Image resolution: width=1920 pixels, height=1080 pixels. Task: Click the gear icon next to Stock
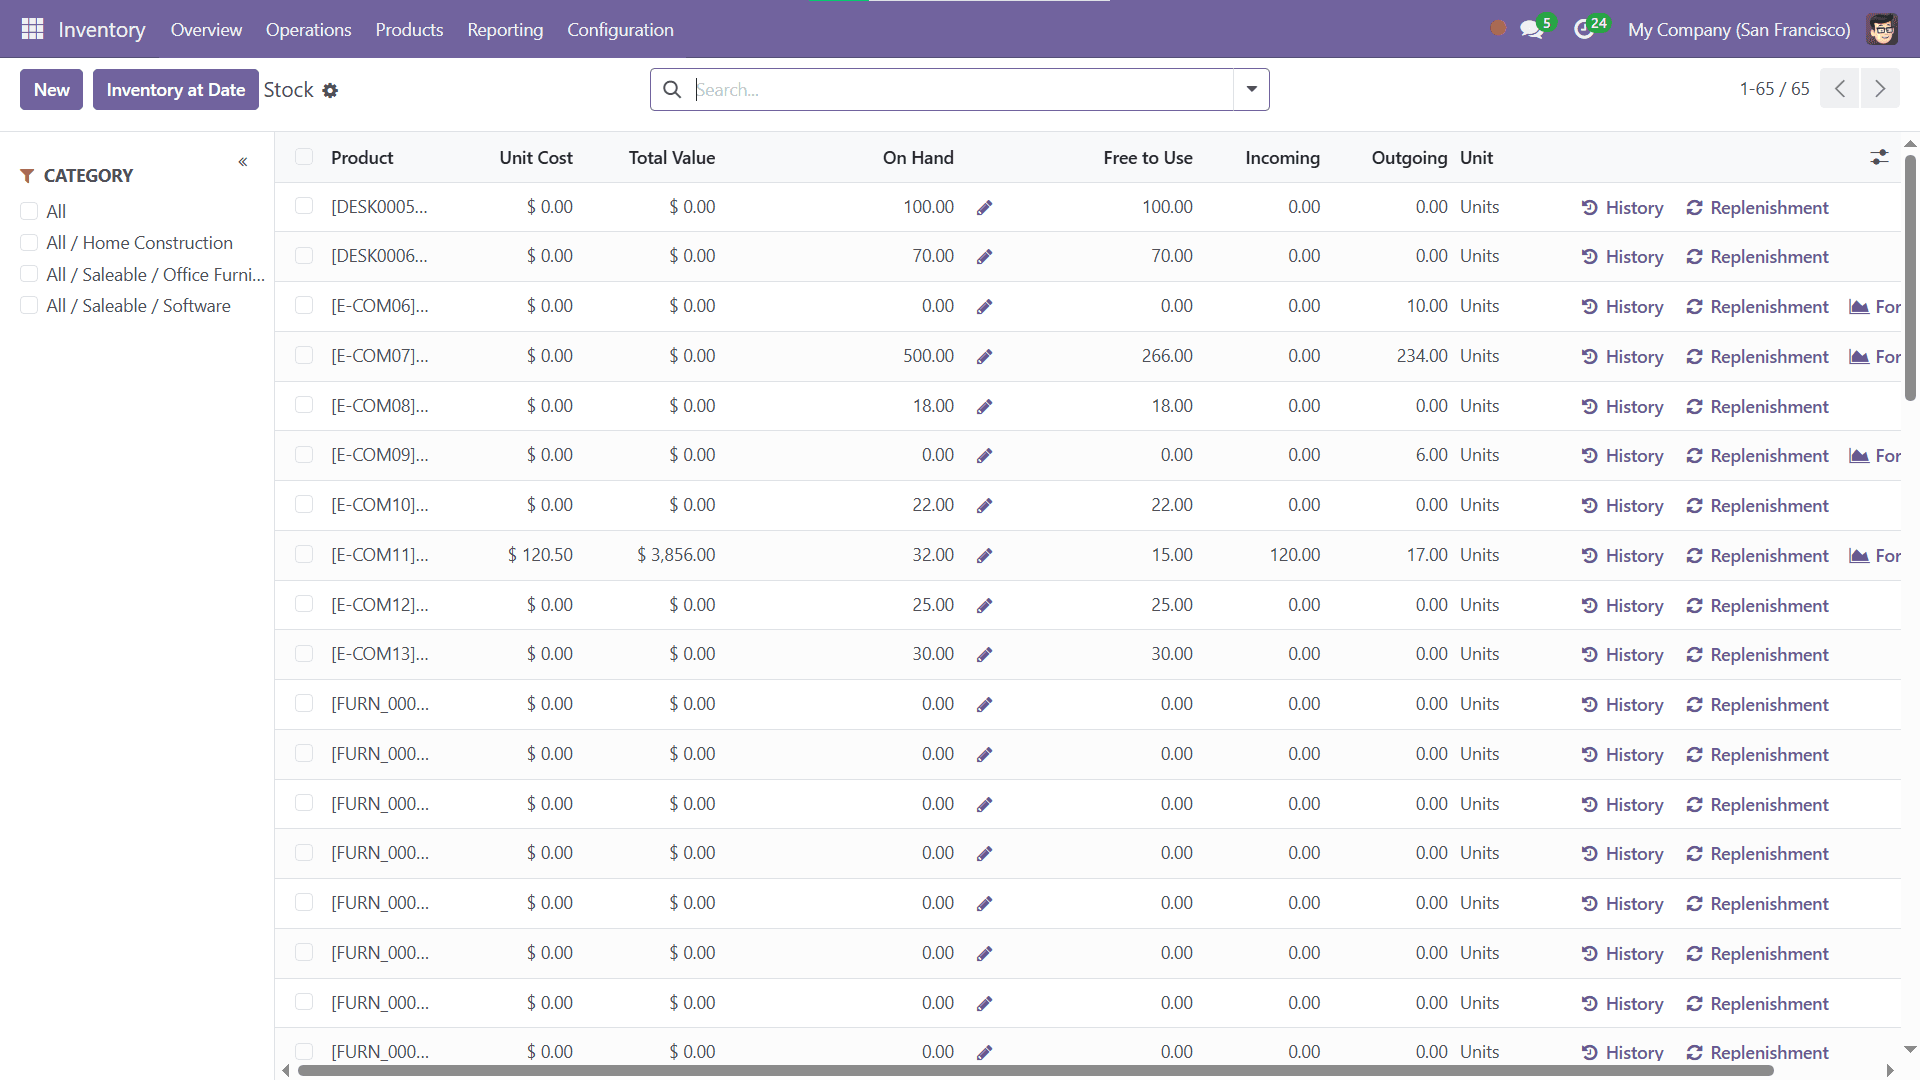tap(331, 90)
